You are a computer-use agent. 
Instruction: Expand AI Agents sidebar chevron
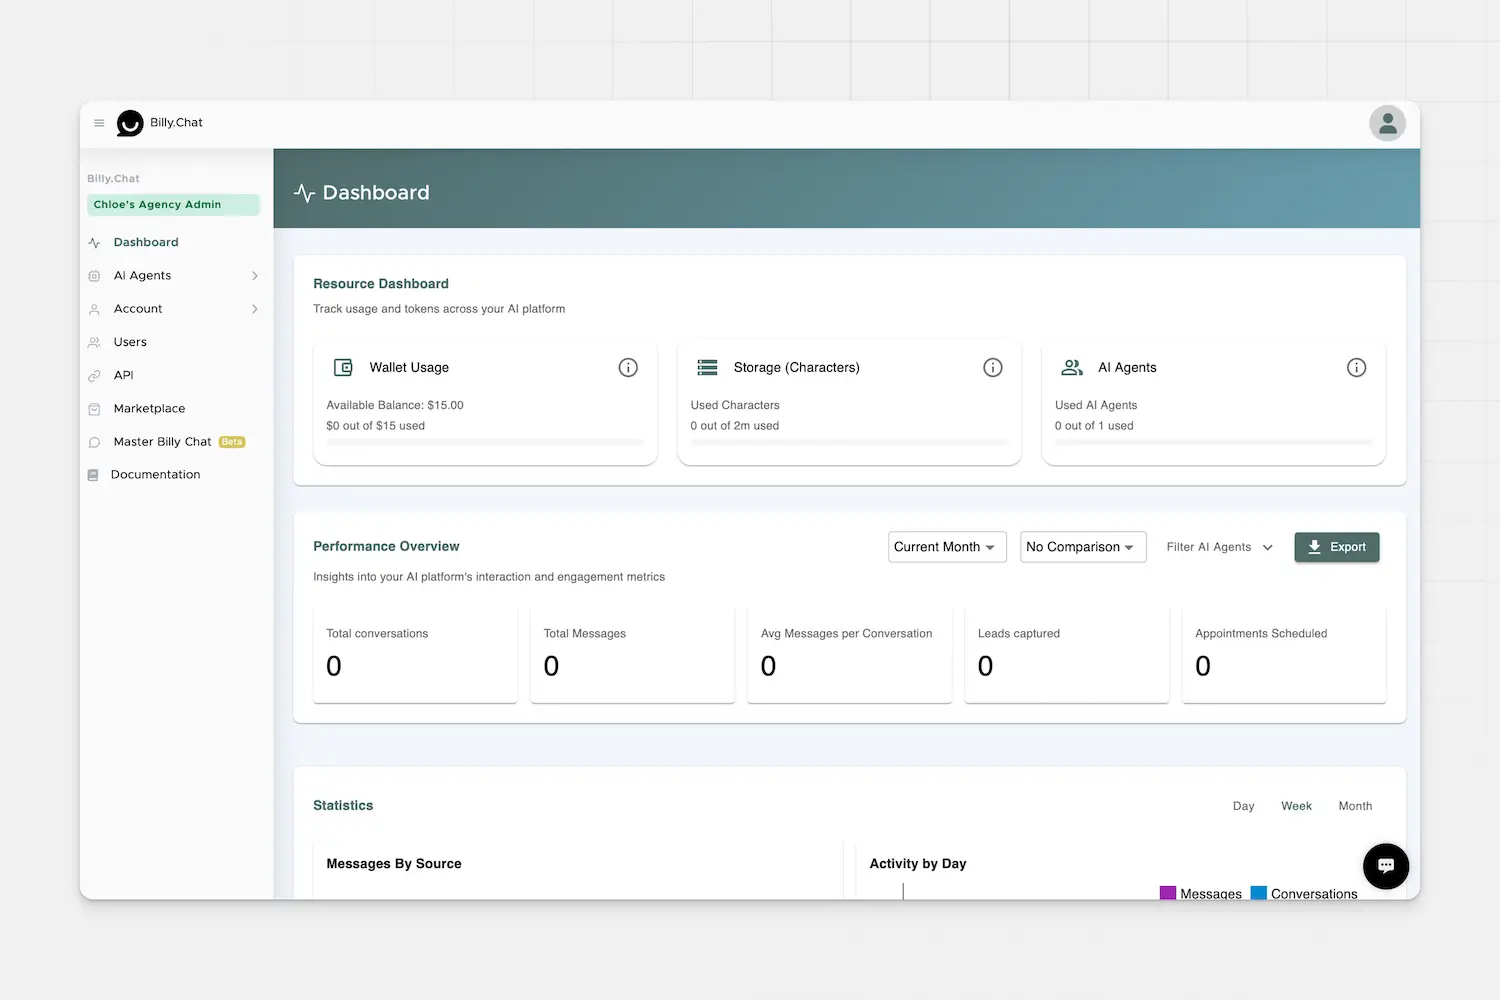pyautogui.click(x=255, y=276)
